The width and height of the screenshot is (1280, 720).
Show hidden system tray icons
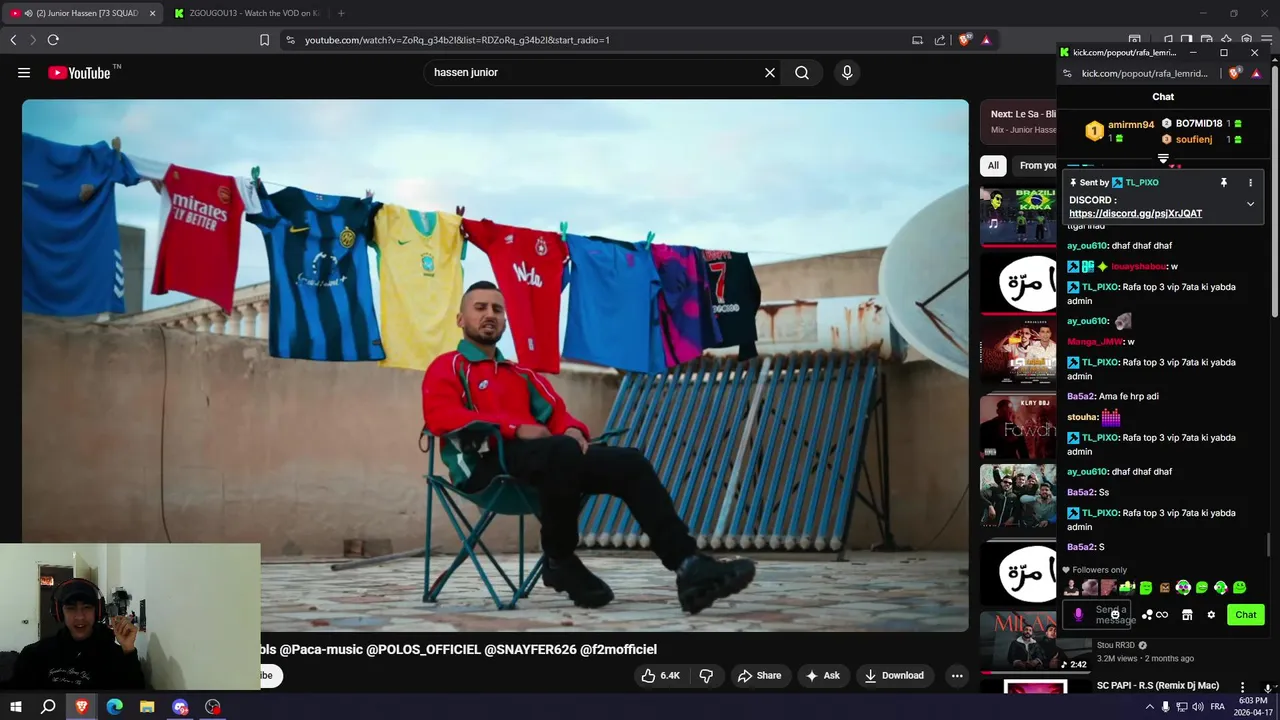[1149, 707]
